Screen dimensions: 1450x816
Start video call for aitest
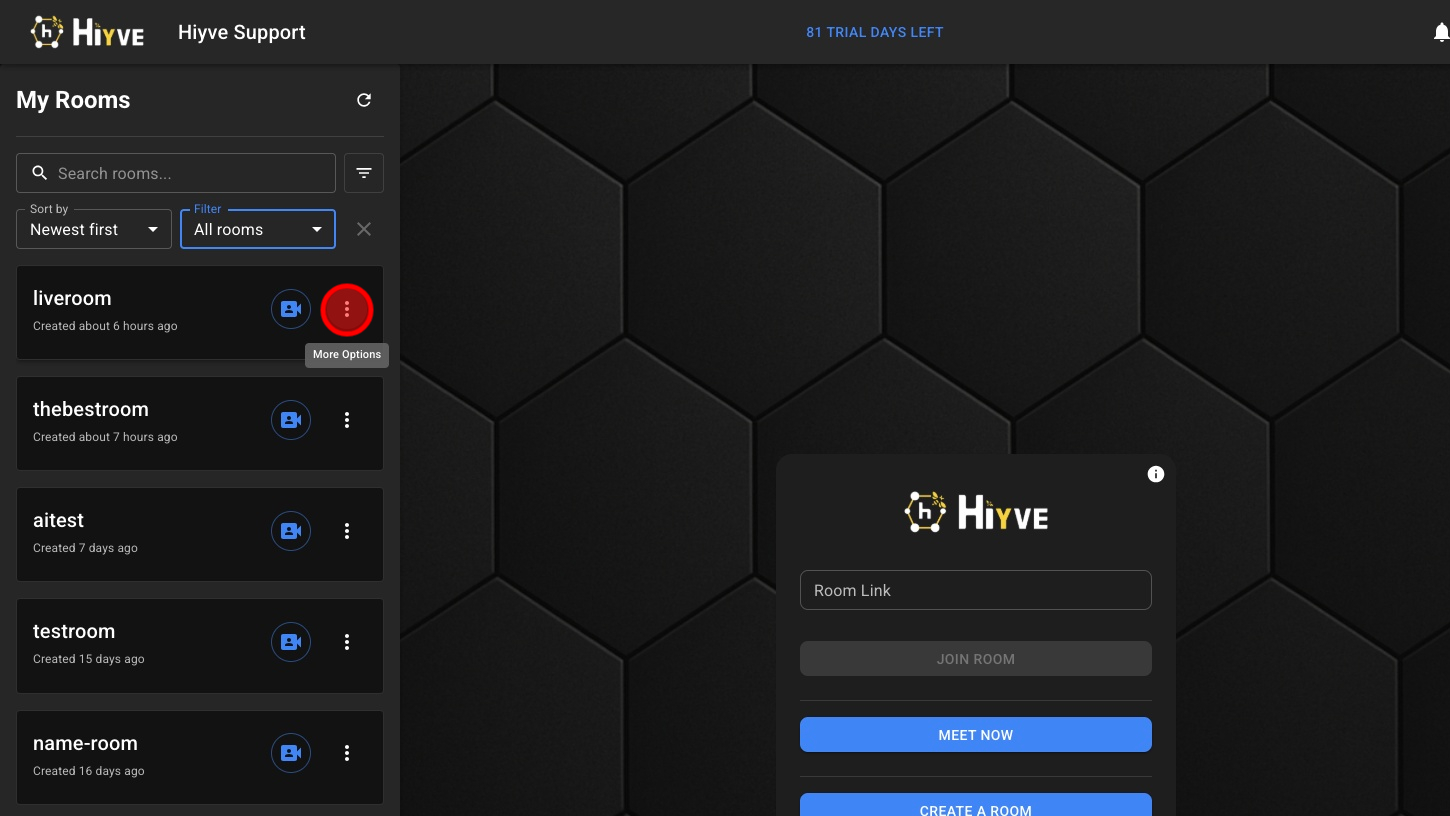pos(291,531)
